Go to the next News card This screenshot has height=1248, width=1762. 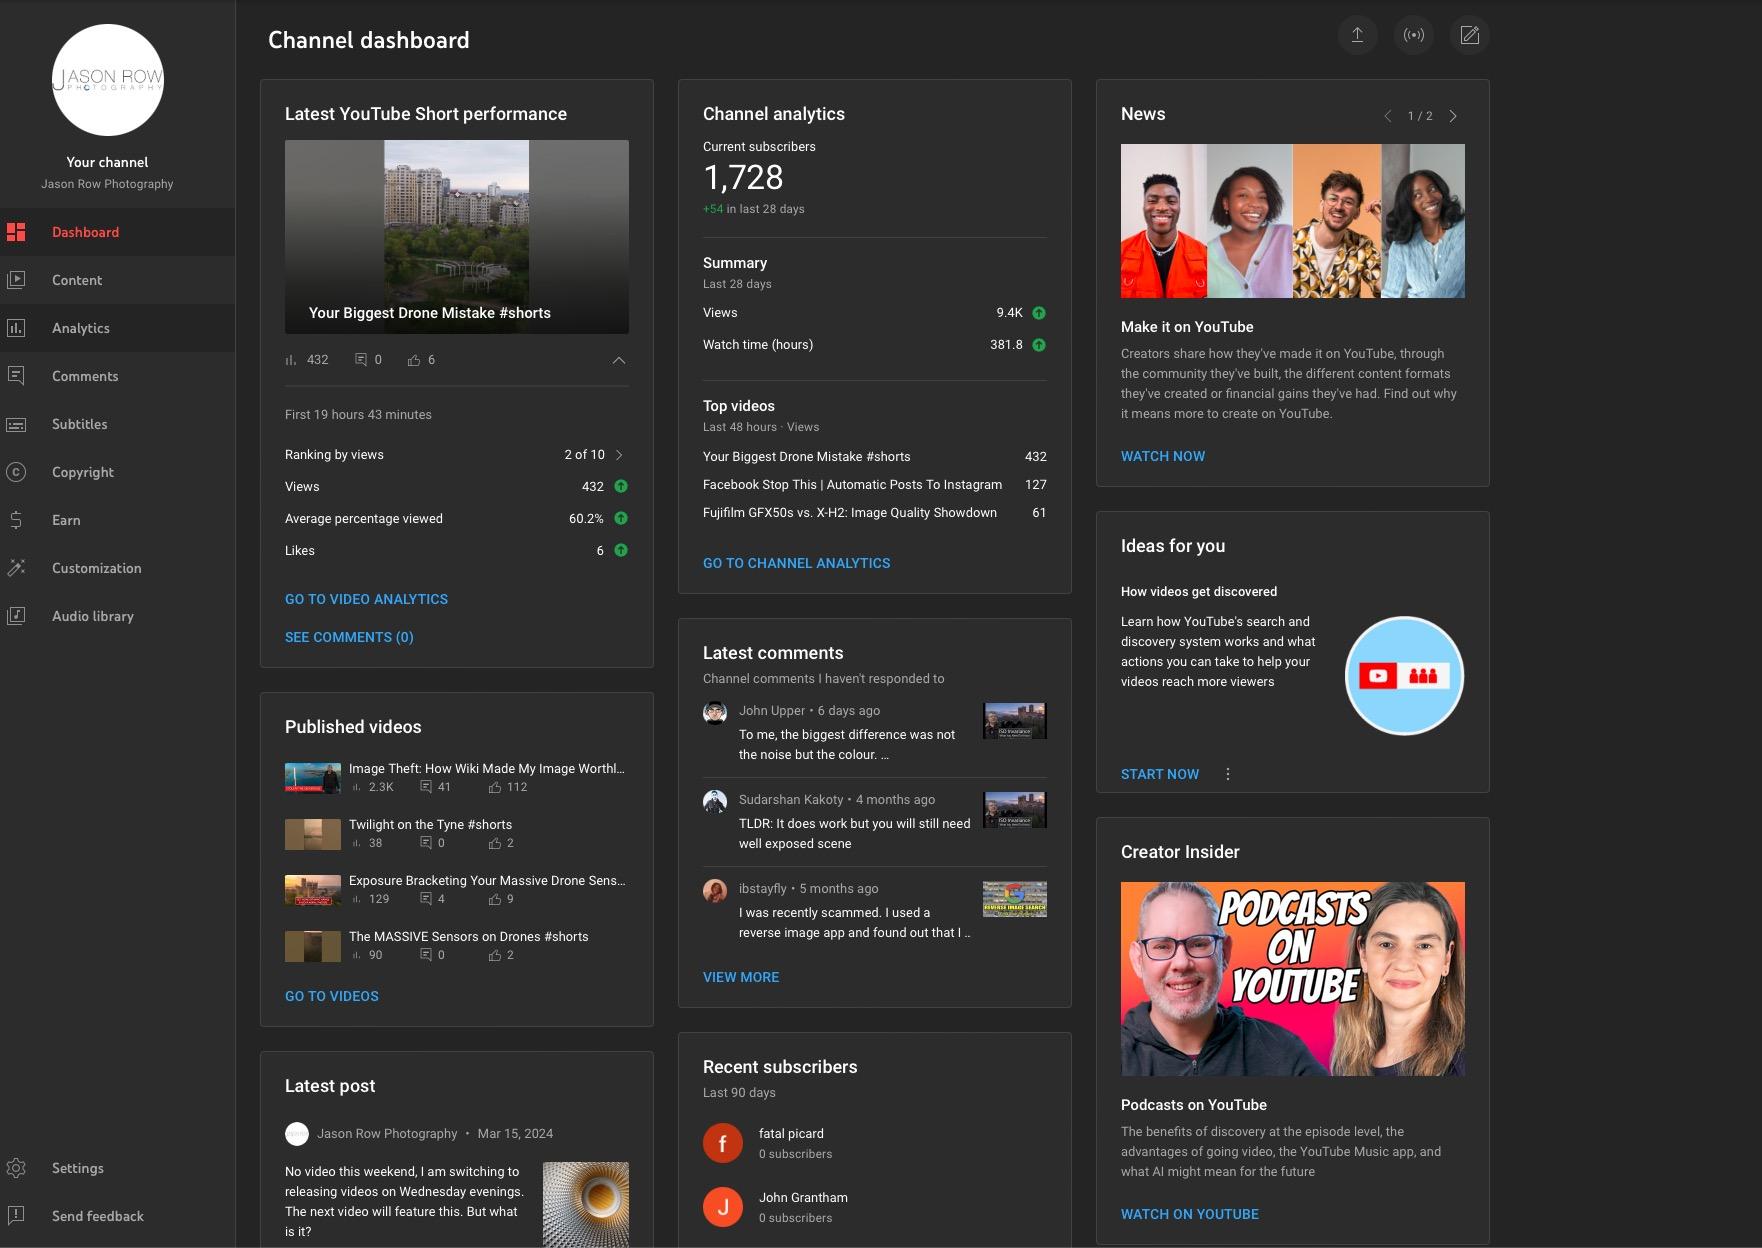pos(1453,116)
